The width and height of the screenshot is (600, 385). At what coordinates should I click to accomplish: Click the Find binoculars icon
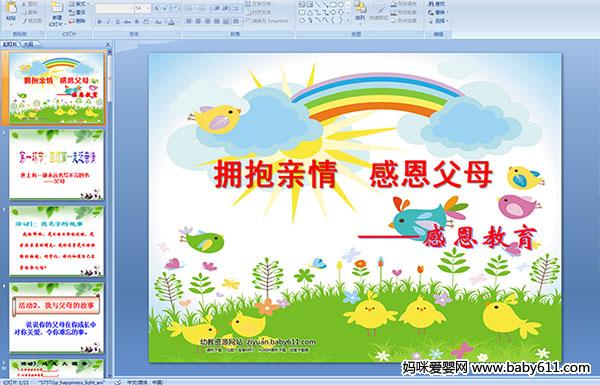(x=431, y=4)
